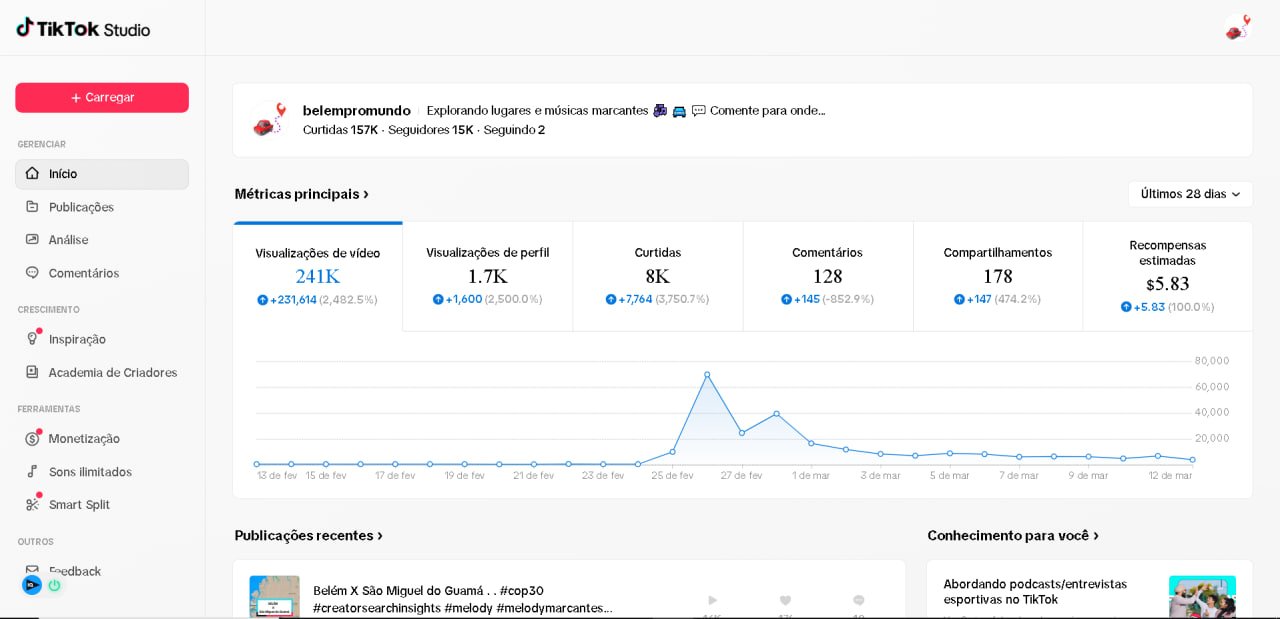Click the comment icon on the recent post
The width and height of the screenshot is (1280, 619).
858,600
